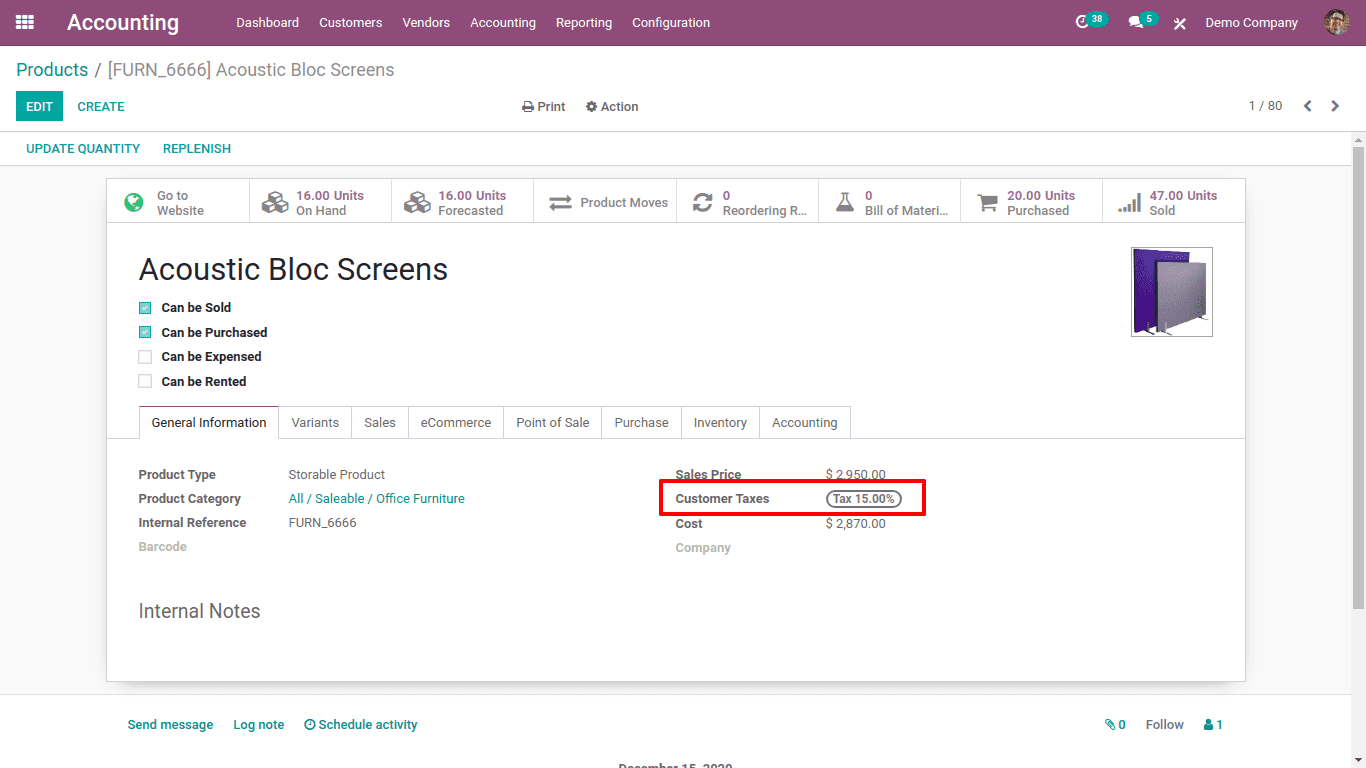Open the apps grid menu icon
Image resolution: width=1366 pixels, height=768 pixels.
(x=25, y=22)
